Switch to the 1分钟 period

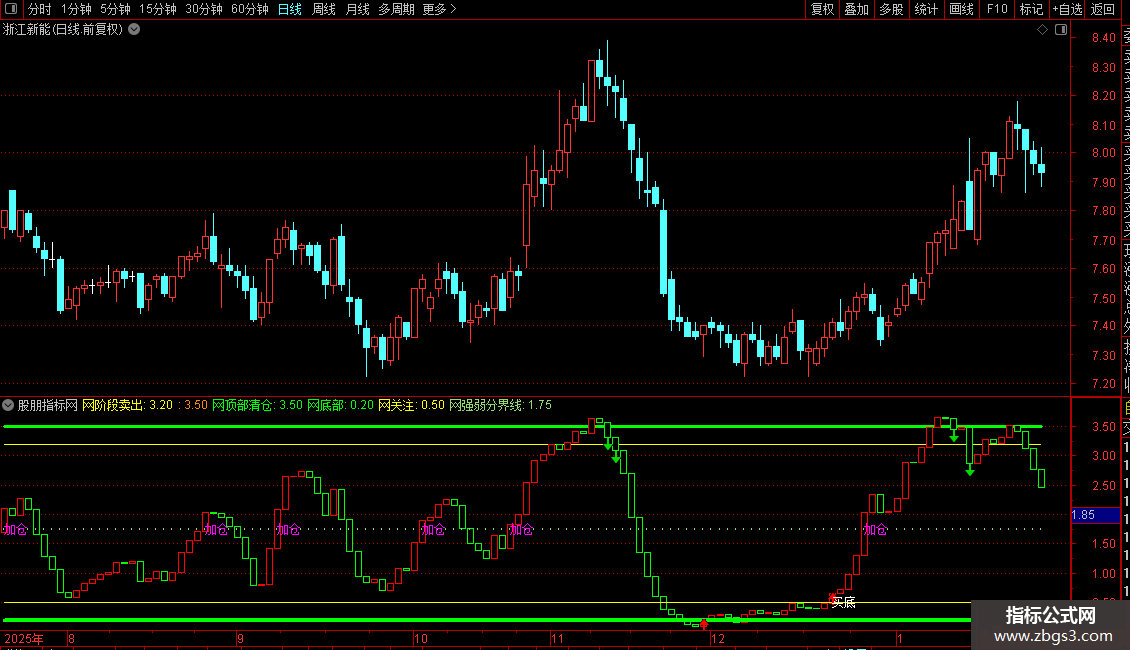pyautogui.click(x=76, y=9)
